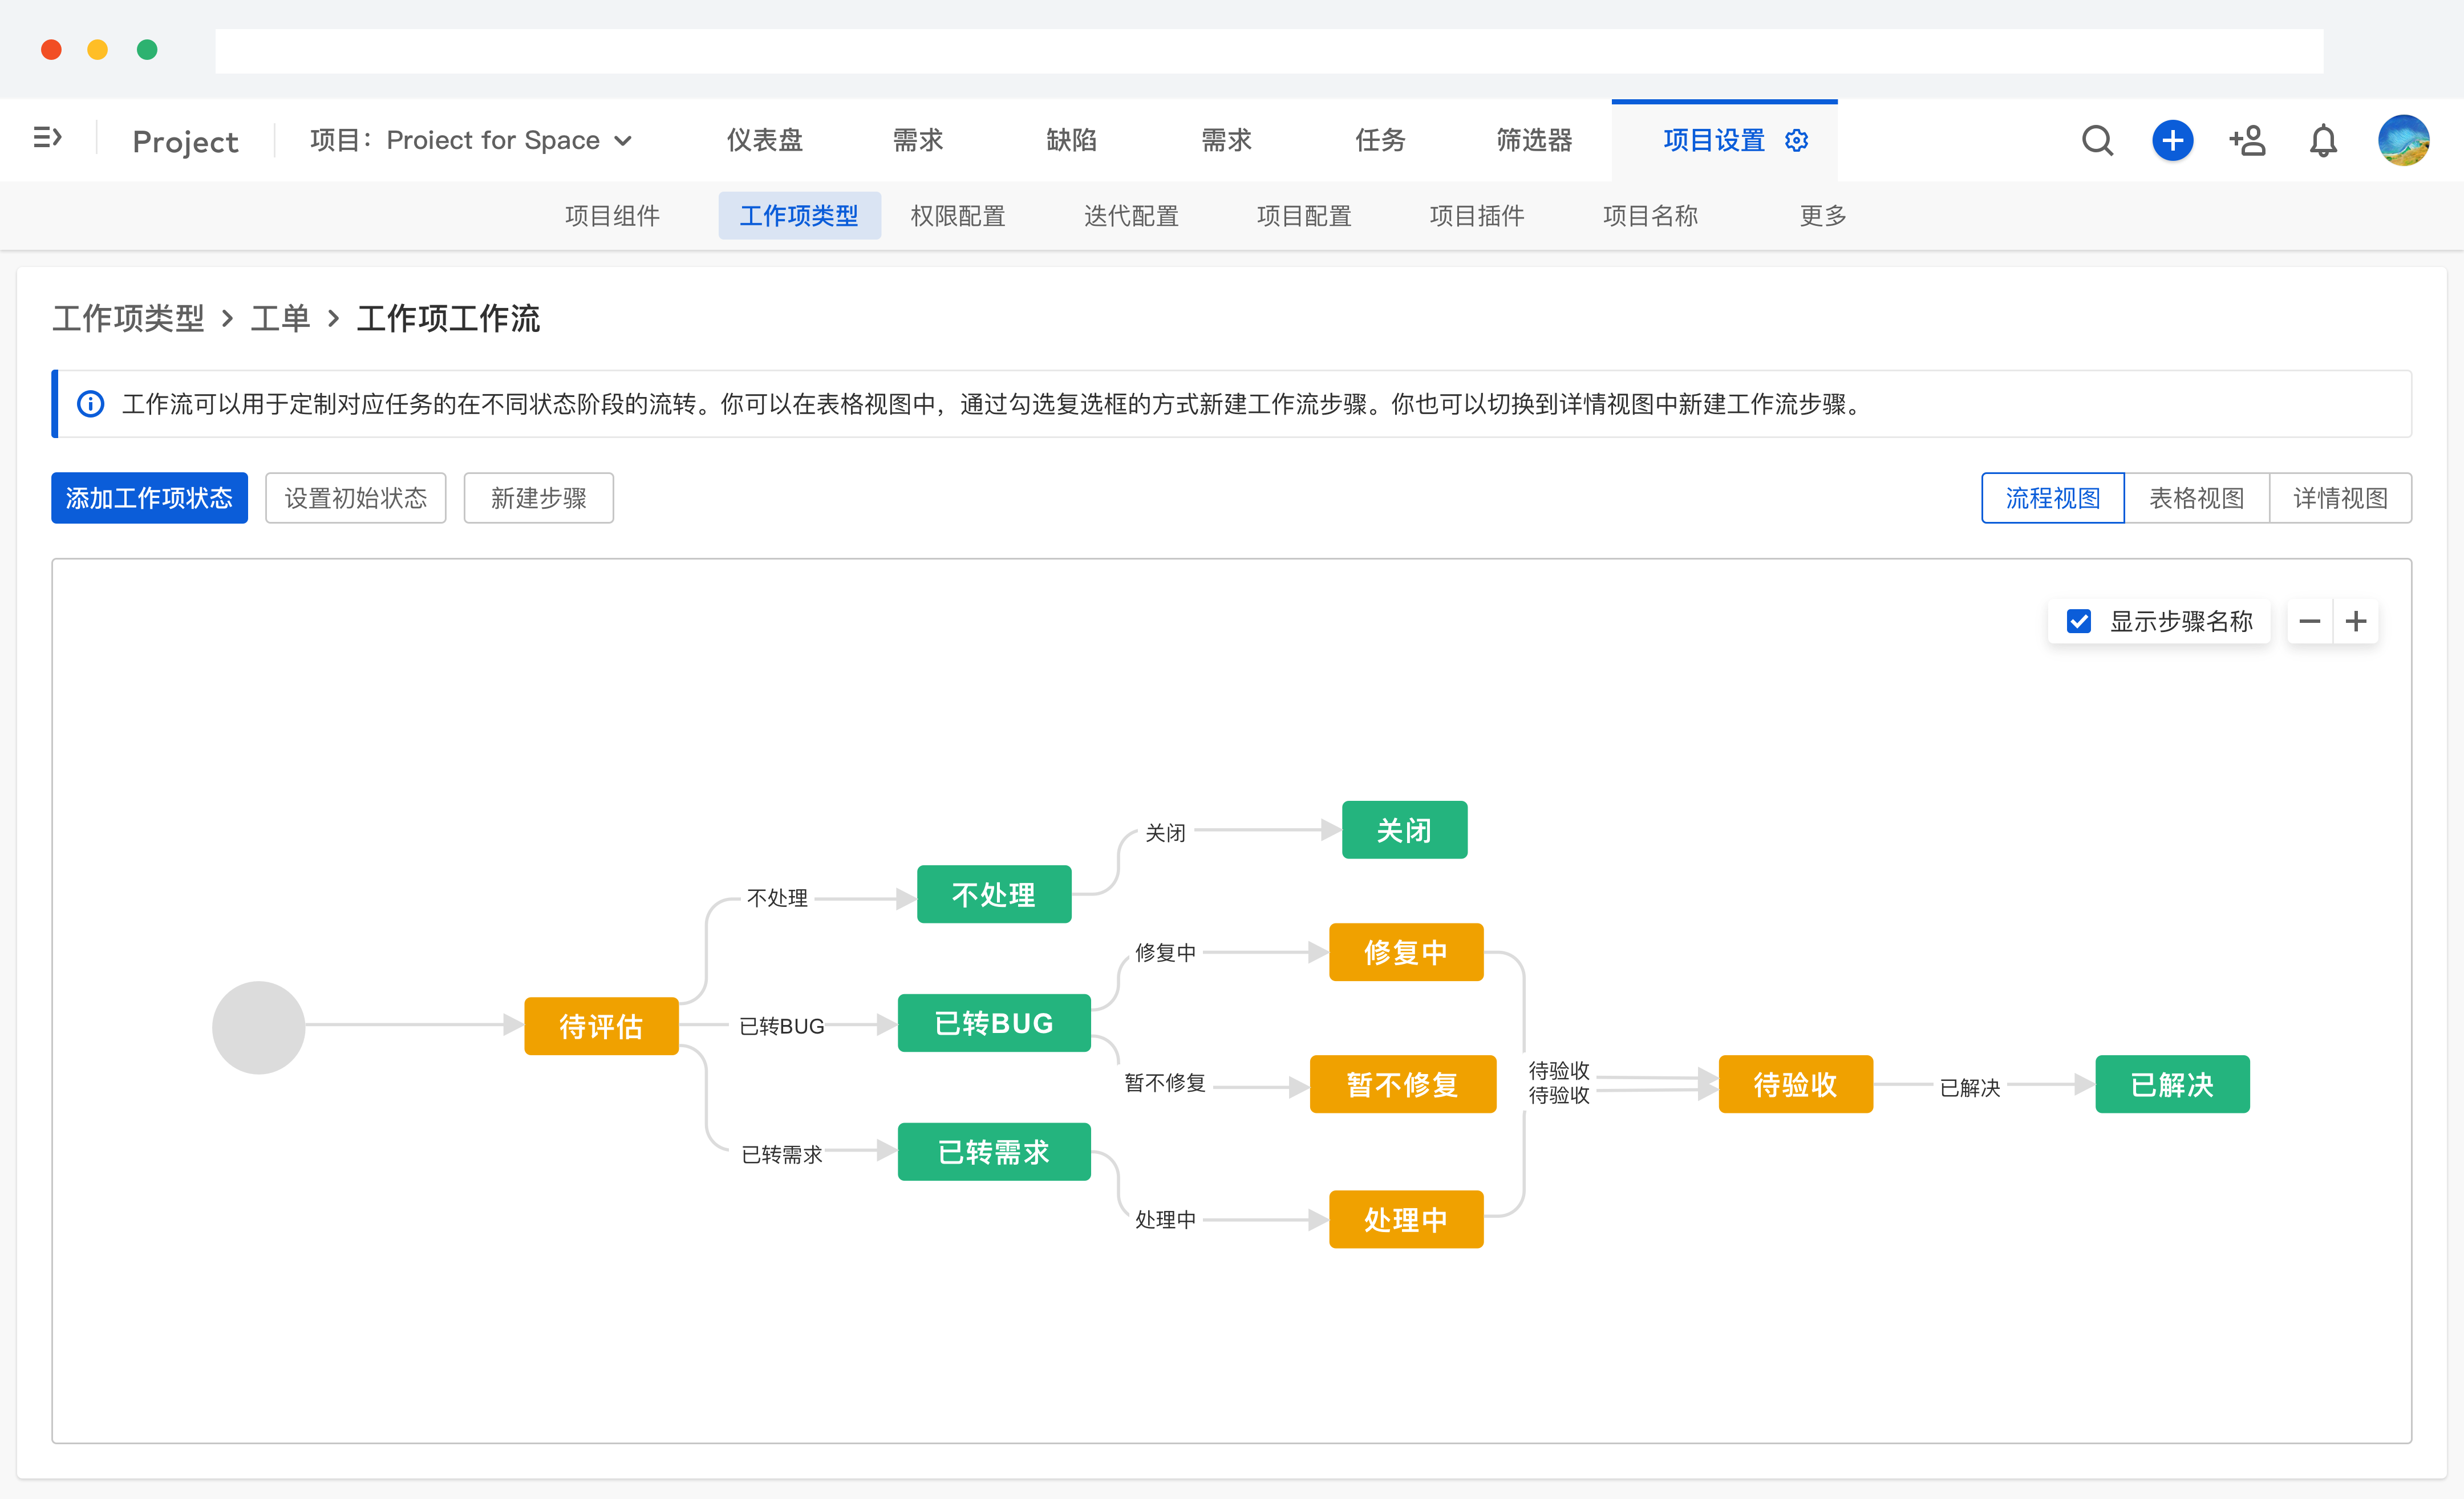Switch to 详情视图 view
The image size is (2464, 1499).
coord(2340,498)
